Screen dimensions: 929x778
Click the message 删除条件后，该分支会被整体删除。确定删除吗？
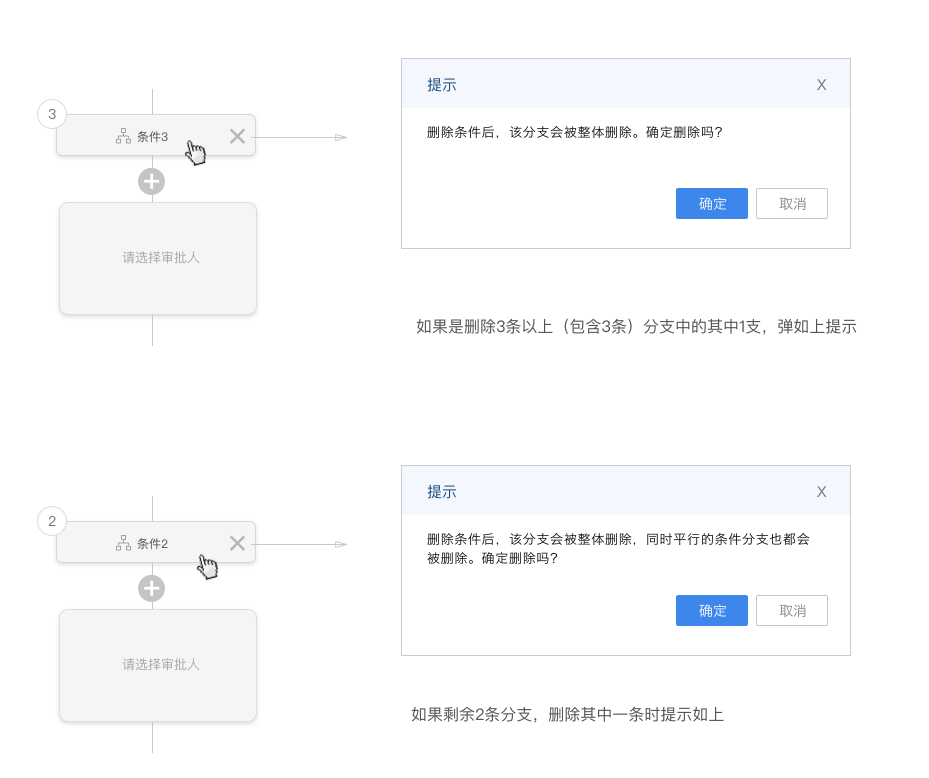[x=575, y=132]
